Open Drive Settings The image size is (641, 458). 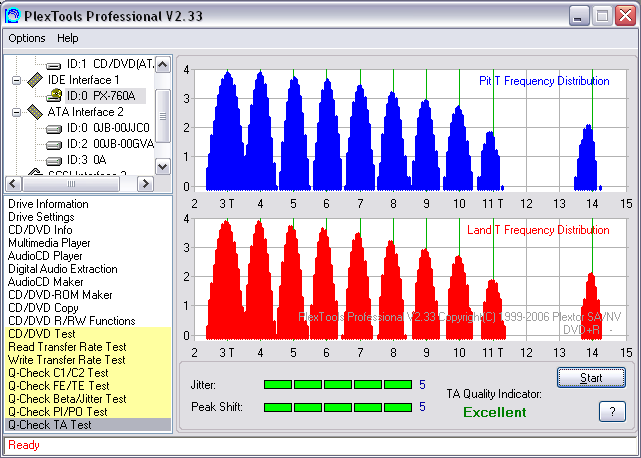tap(41, 217)
